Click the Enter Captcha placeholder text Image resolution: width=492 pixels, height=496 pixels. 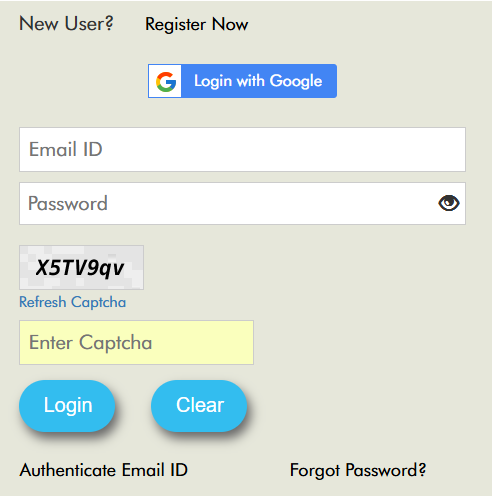[91, 343]
